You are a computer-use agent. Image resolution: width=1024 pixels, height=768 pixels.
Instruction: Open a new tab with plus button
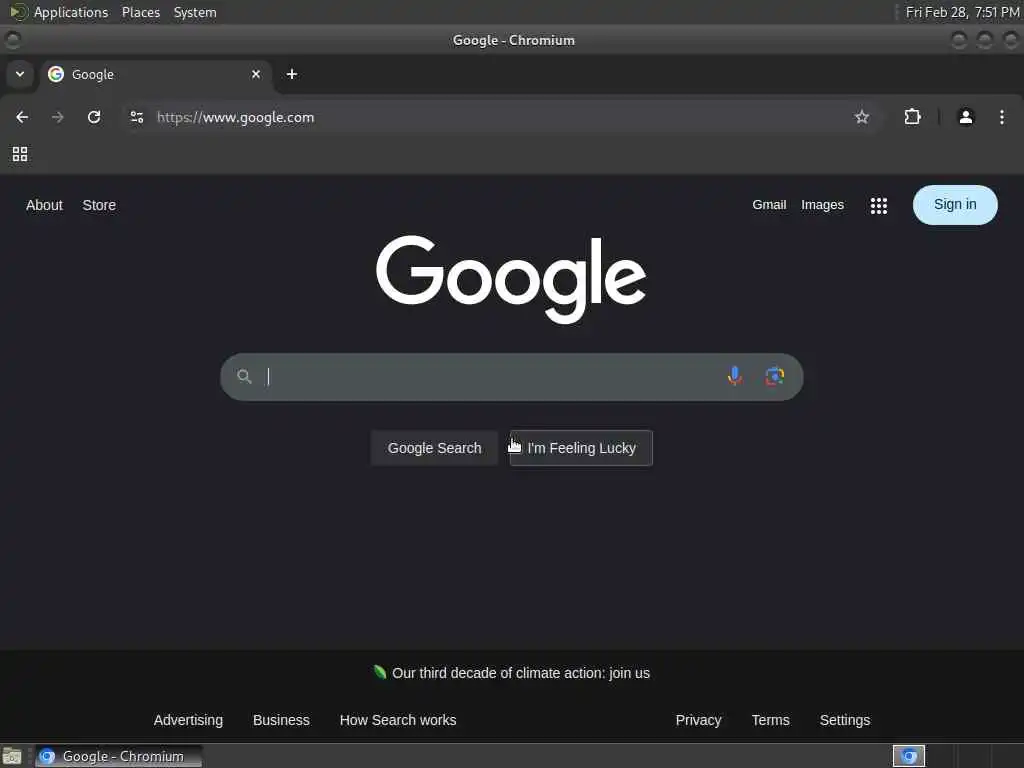[292, 74]
